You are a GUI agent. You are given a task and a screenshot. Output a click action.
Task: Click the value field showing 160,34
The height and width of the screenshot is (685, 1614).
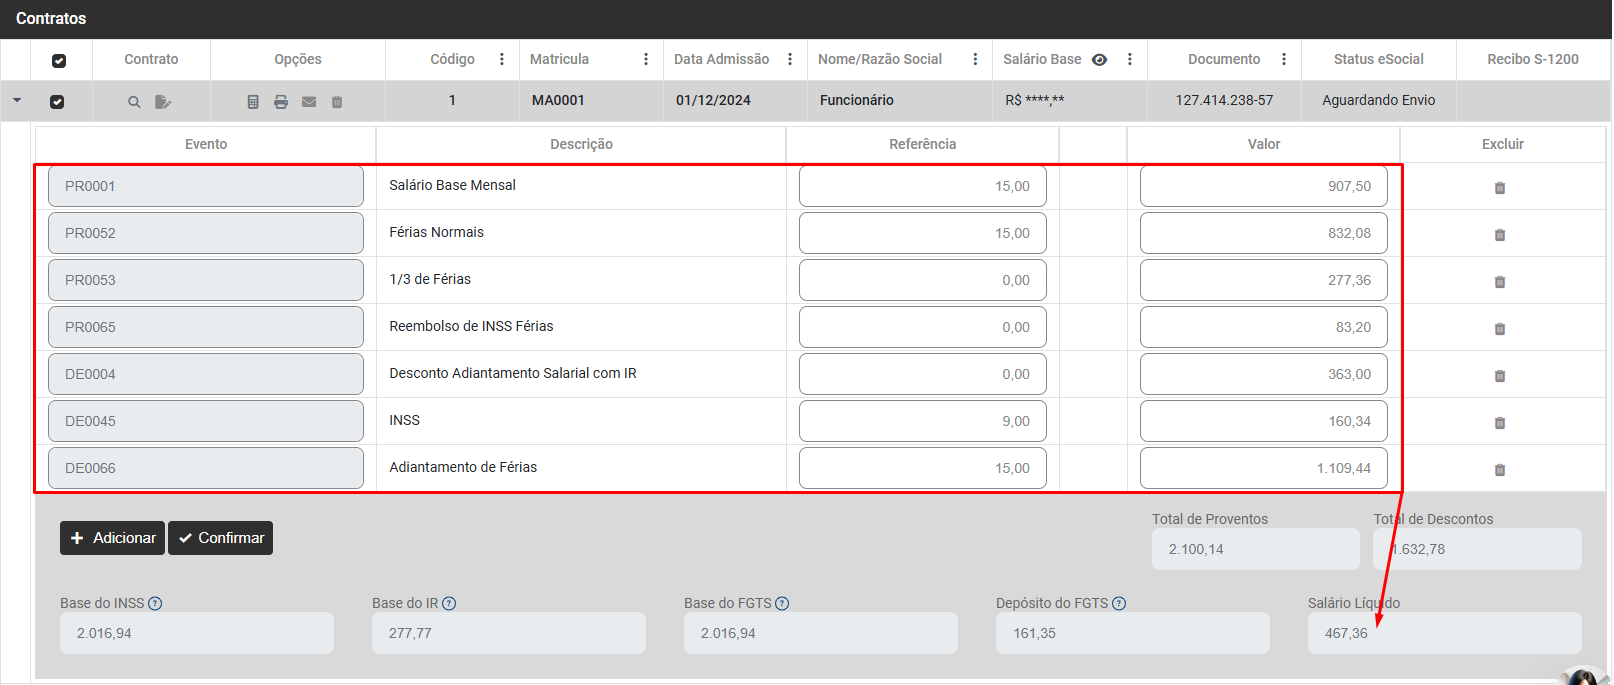(x=1264, y=421)
